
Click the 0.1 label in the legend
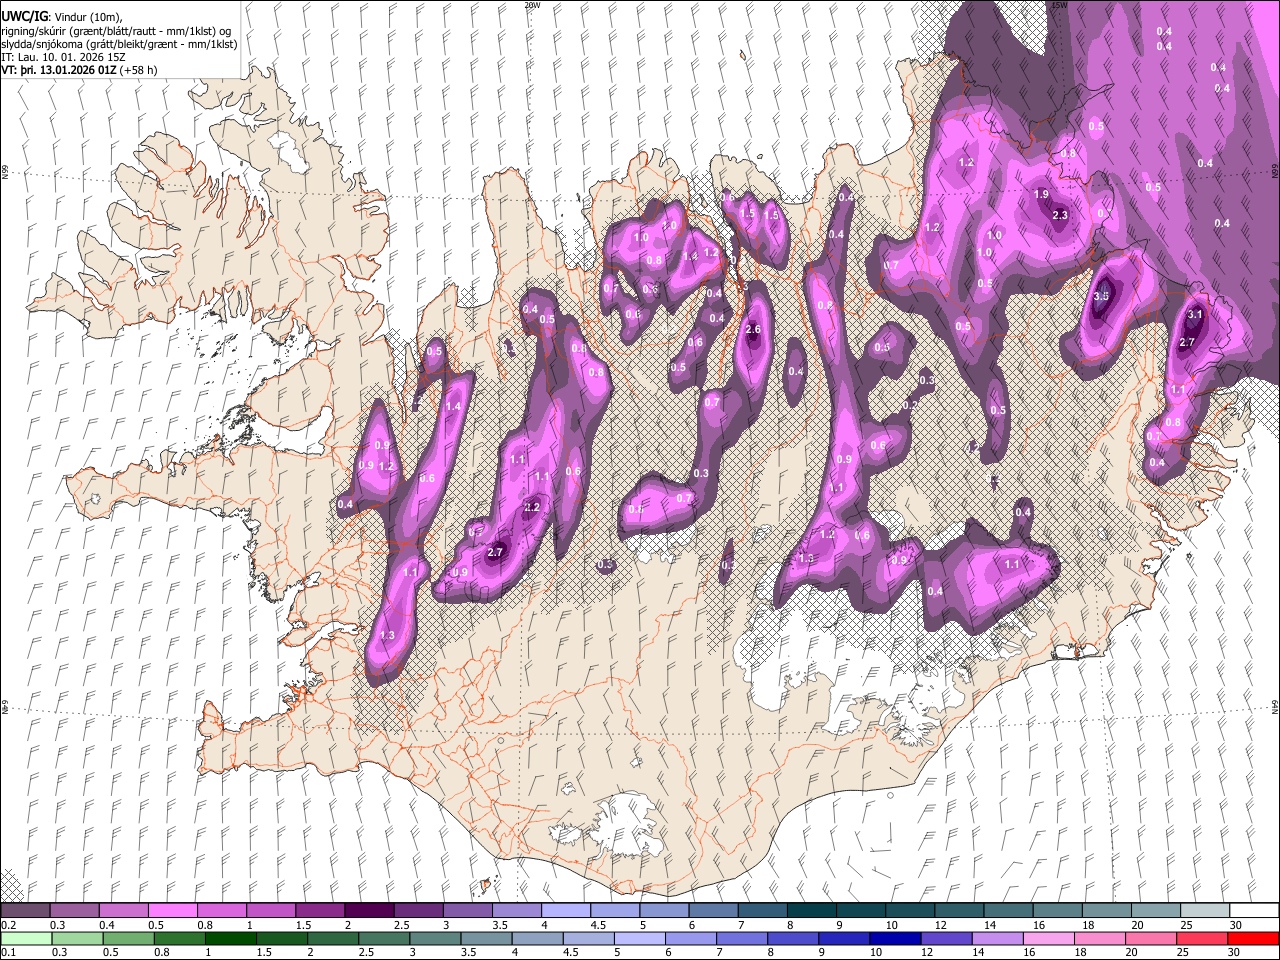7,952
